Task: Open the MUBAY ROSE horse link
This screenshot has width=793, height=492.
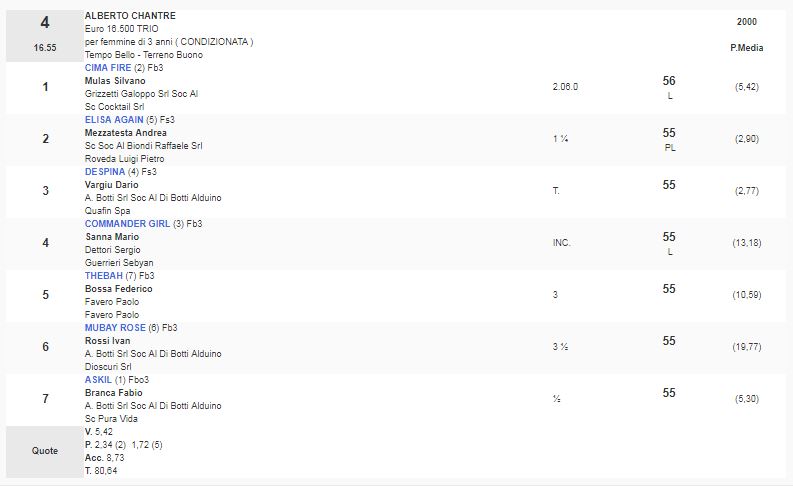Action: [116, 328]
